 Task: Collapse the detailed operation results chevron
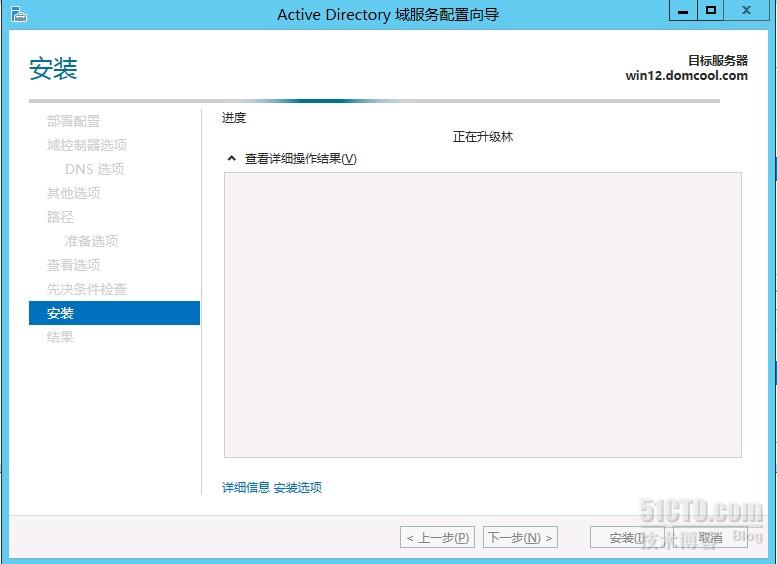pyautogui.click(x=231, y=159)
